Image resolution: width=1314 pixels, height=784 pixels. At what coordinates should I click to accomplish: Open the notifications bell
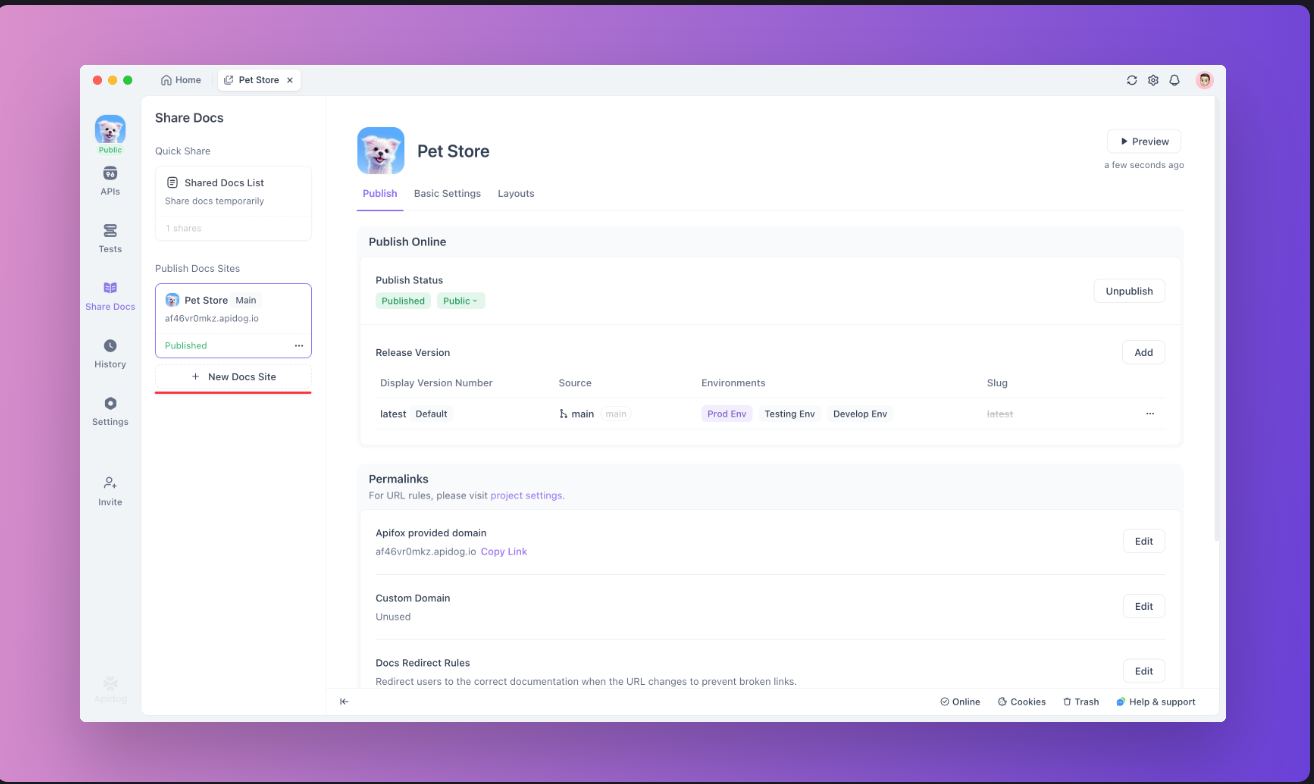(x=1175, y=80)
